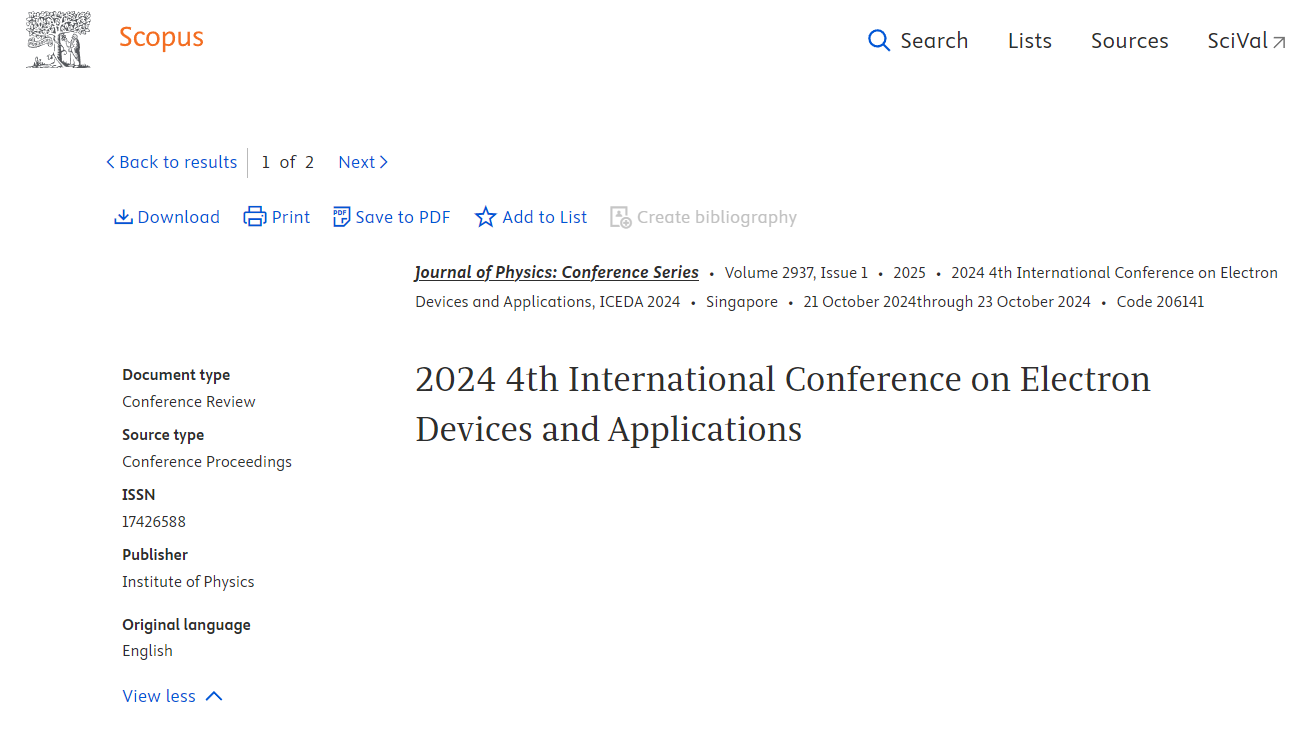Click the Elsevier tree logo
1300x739 pixels.
[x=58, y=40]
